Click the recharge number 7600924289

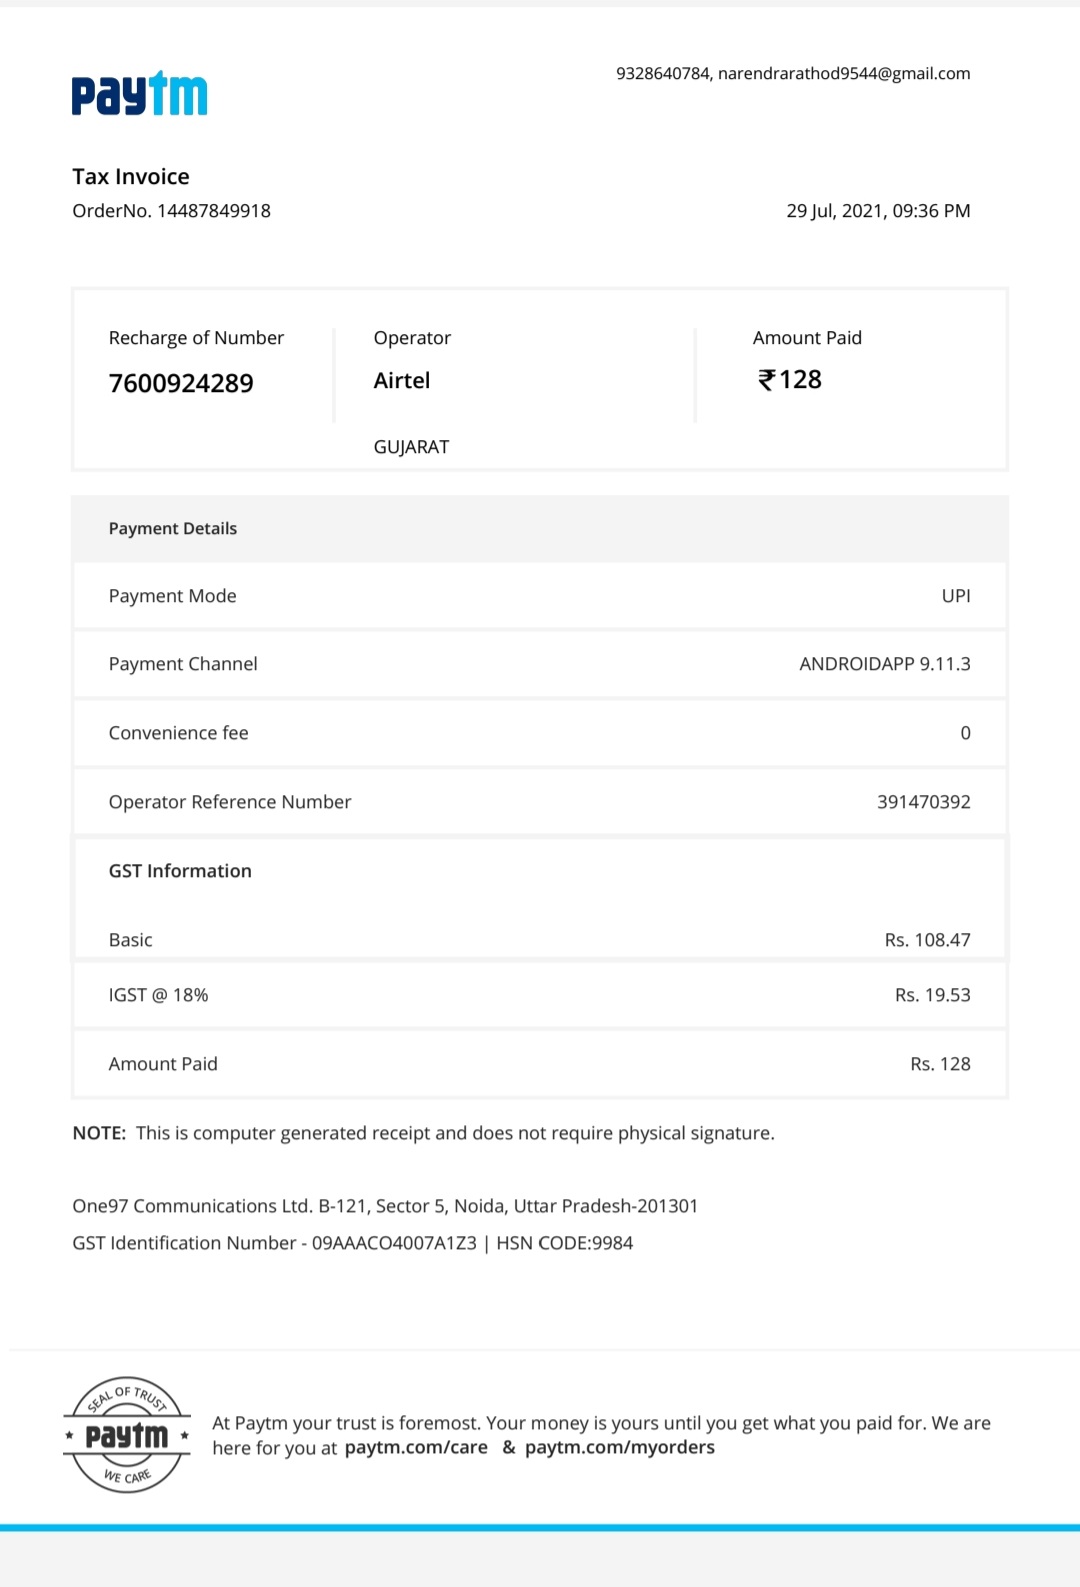[x=181, y=383]
